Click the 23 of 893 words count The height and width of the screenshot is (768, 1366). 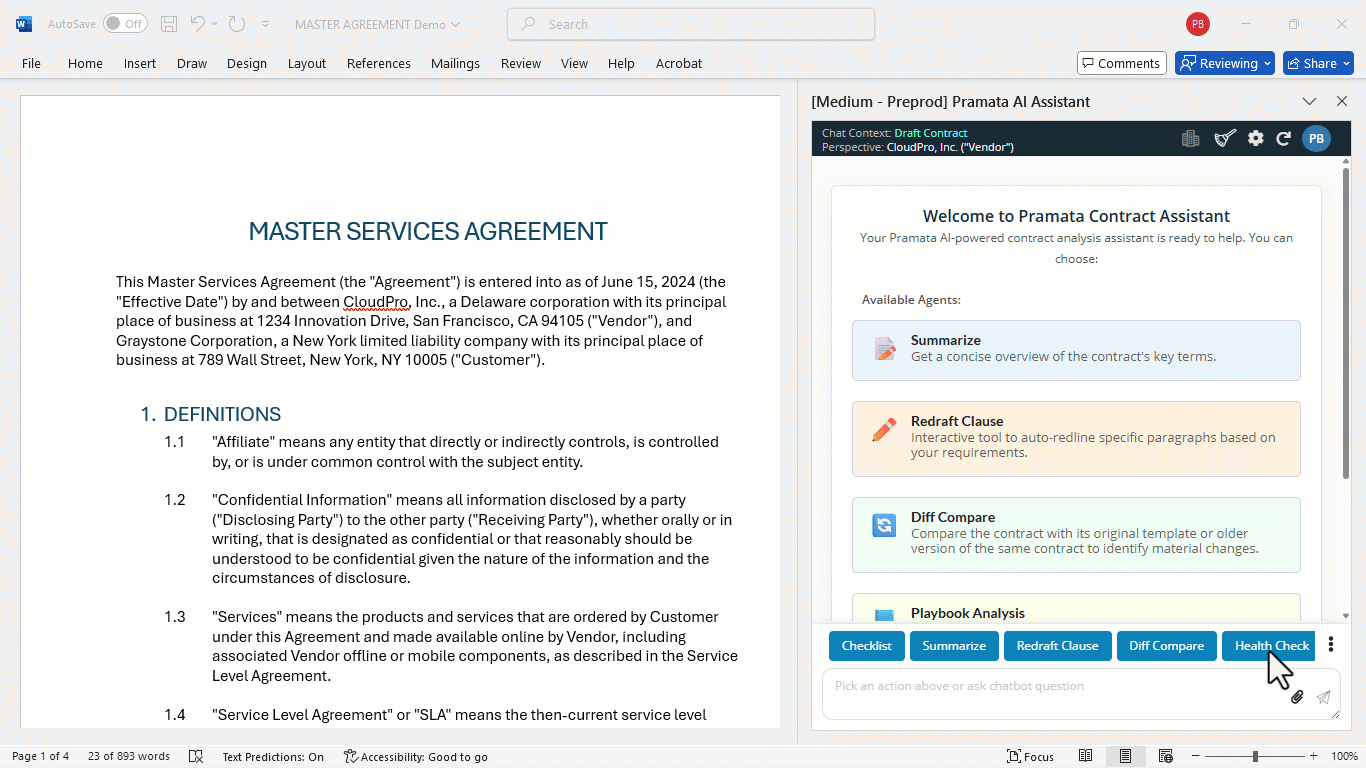(x=129, y=756)
